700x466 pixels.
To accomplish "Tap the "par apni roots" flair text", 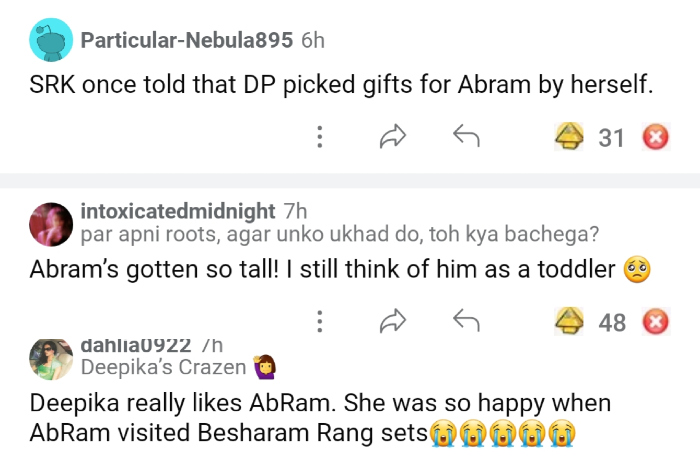I will 339,235.
